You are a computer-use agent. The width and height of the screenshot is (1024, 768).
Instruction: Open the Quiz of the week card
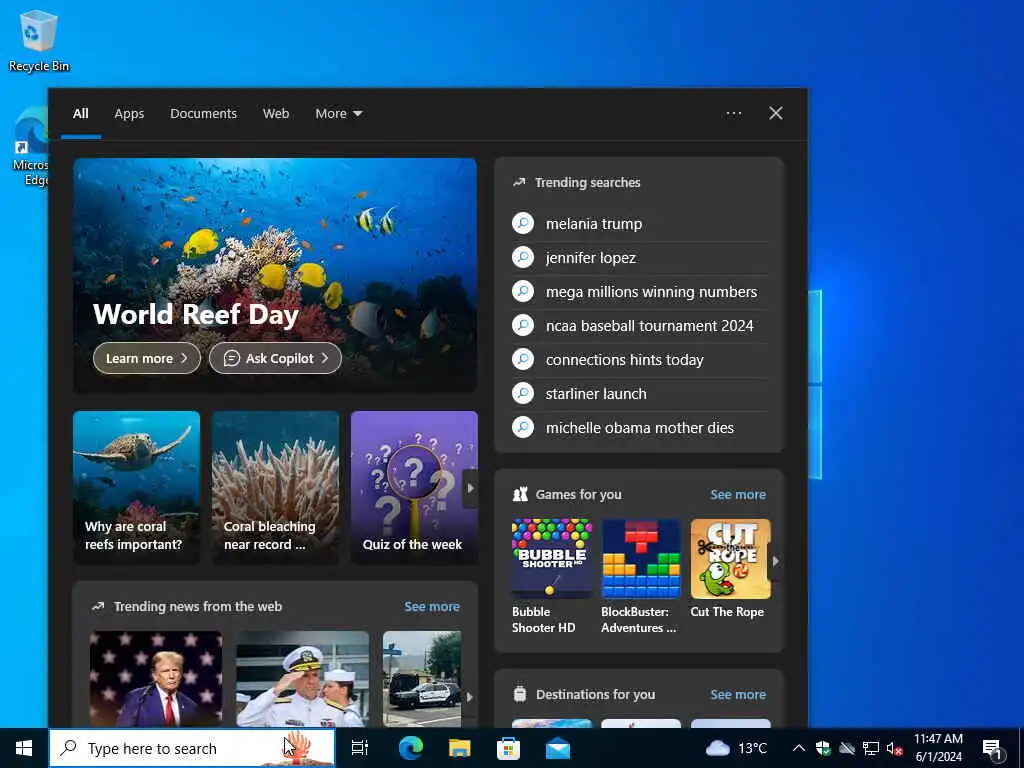pos(414,487)
